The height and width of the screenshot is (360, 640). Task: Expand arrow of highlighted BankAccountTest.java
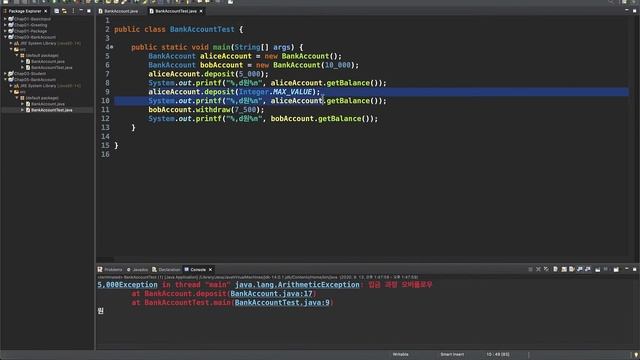coord(22,110)
